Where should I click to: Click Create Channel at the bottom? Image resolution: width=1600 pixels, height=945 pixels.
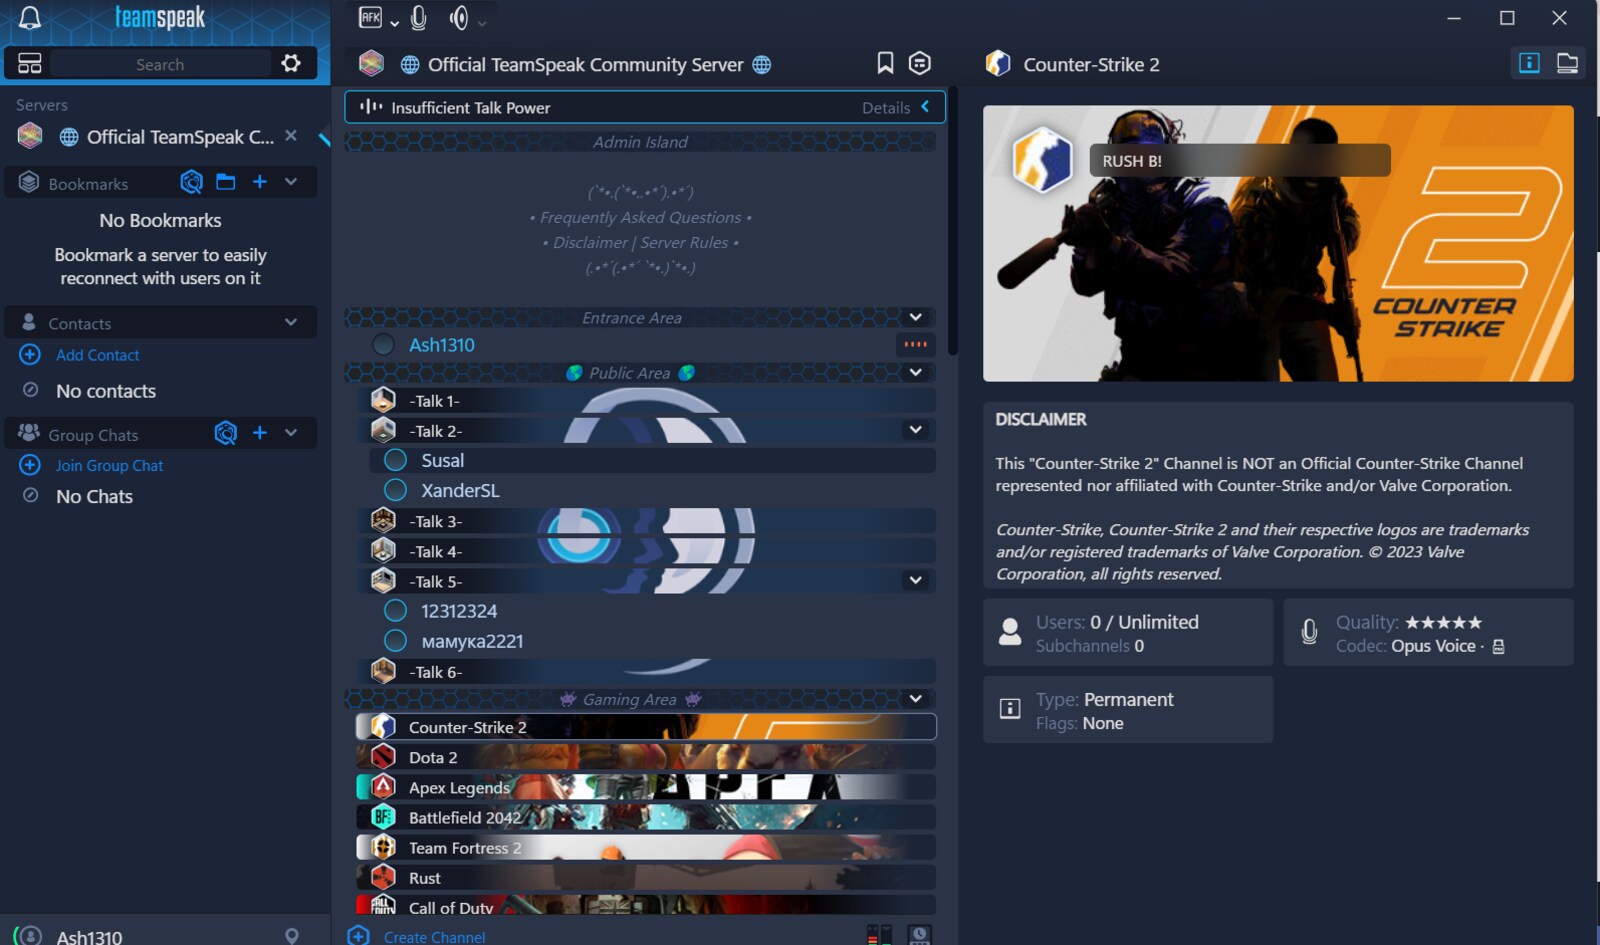(433, 937)
